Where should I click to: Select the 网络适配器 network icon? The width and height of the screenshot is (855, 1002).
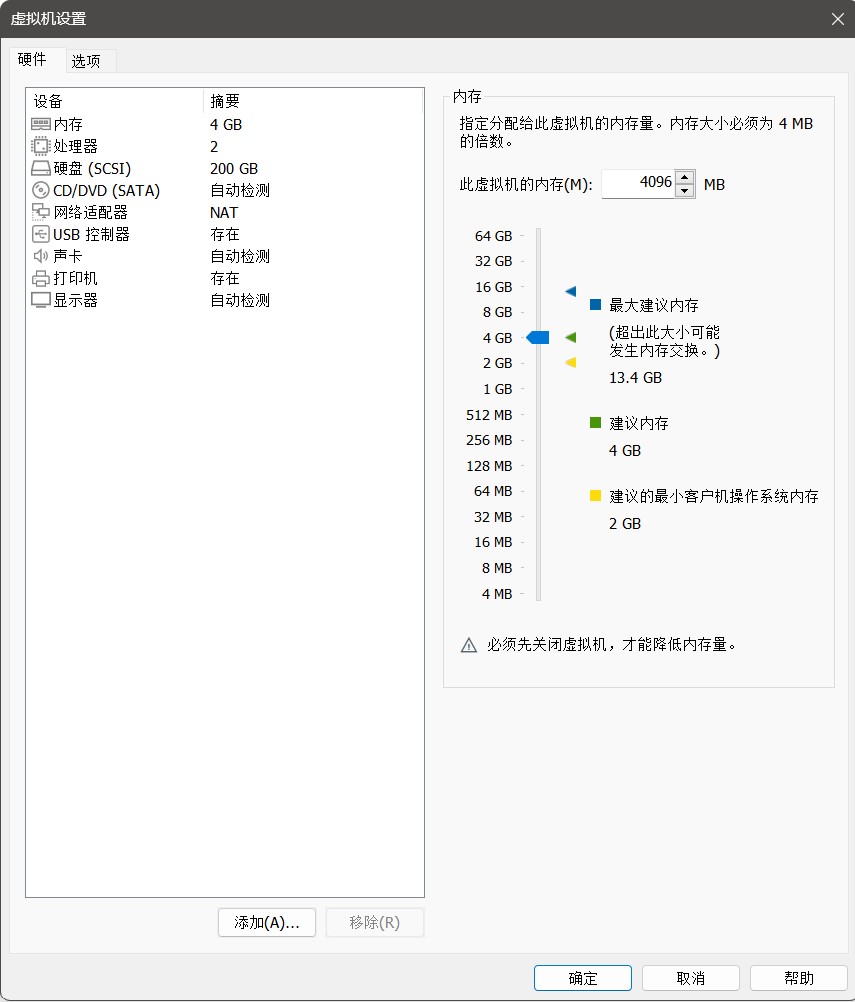coord(41,212)
